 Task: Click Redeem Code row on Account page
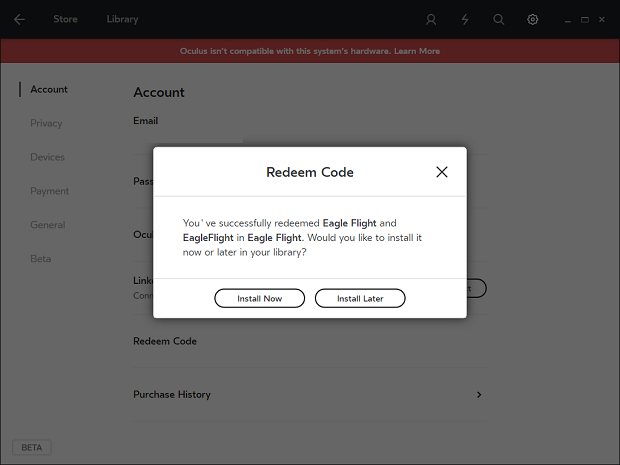tap(310, 341)
